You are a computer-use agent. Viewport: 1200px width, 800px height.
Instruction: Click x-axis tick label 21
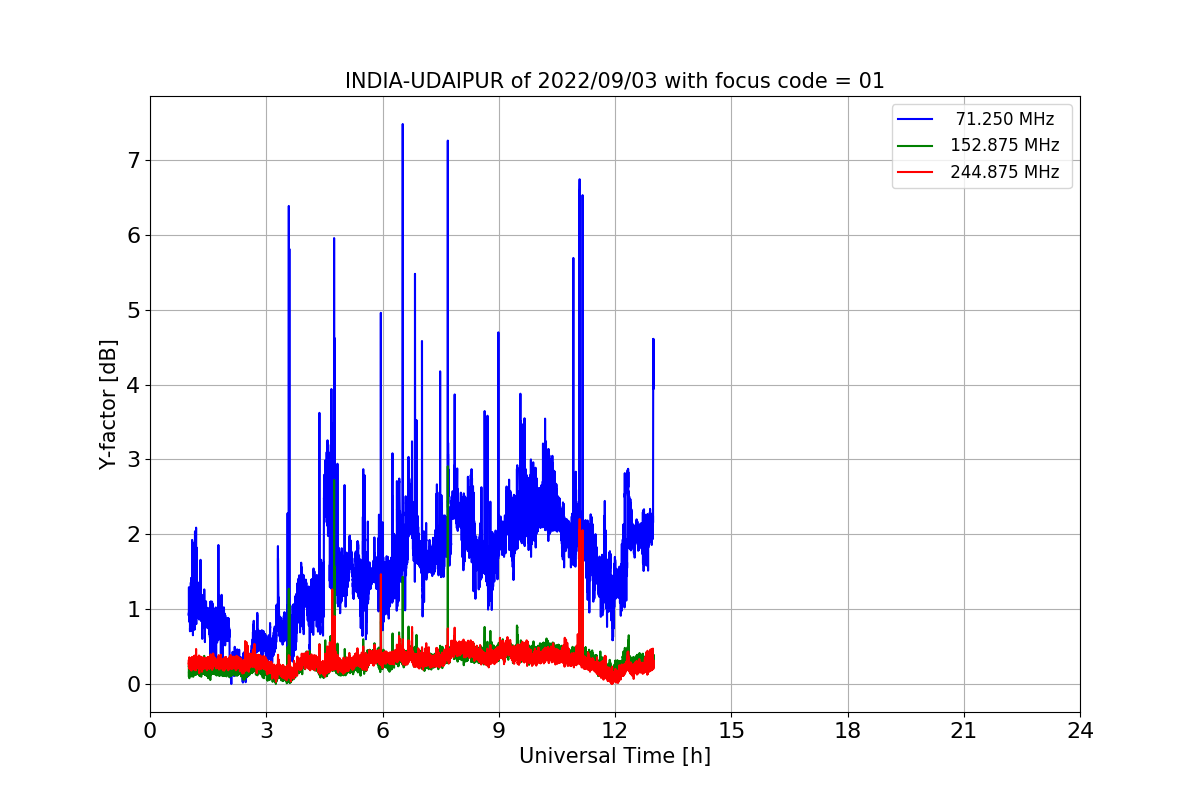[x=964, y=731]
